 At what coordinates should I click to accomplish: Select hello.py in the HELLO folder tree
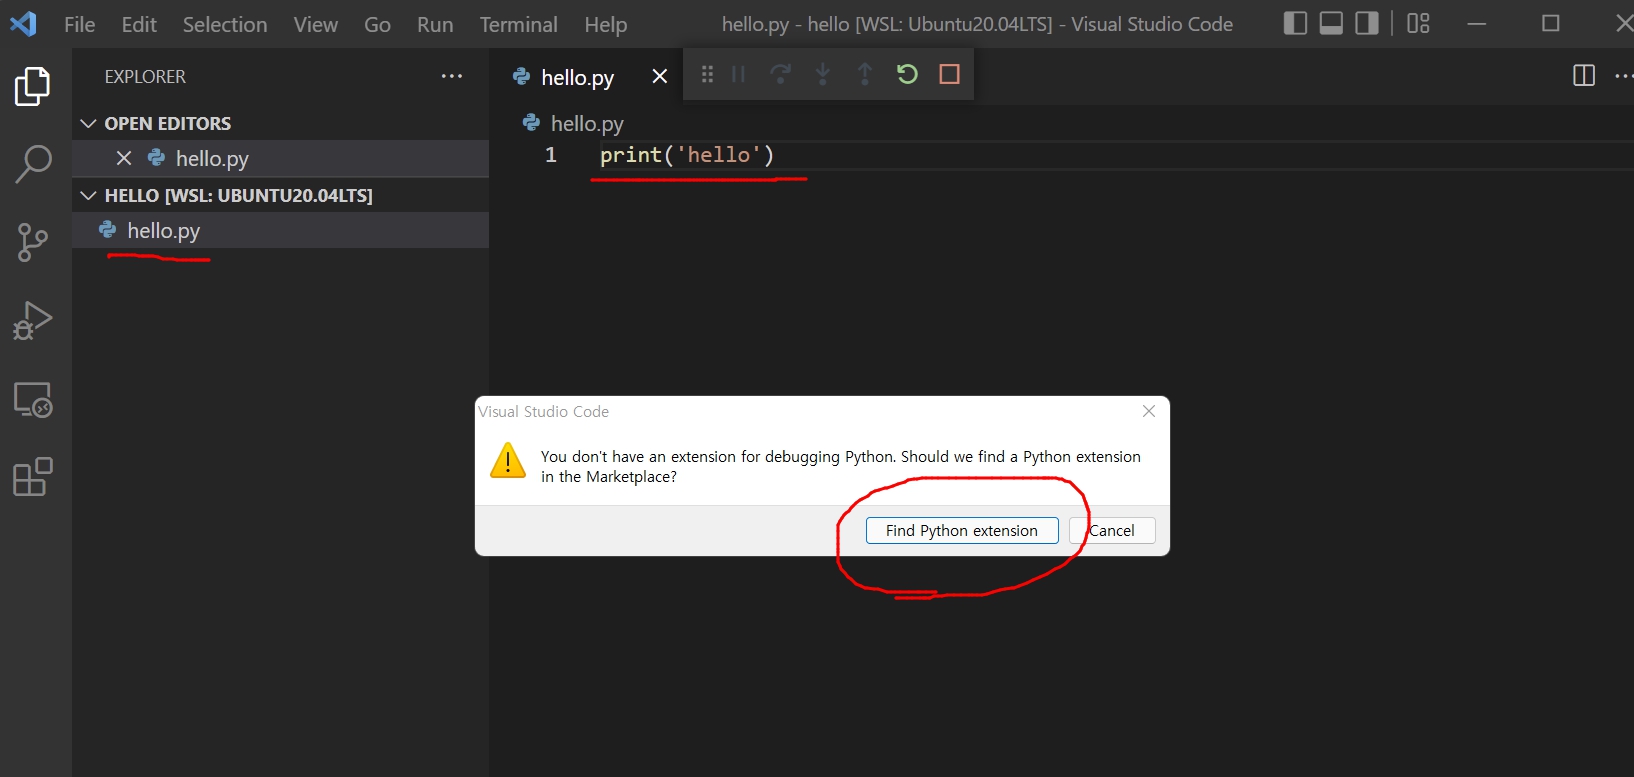click(280, 230)
